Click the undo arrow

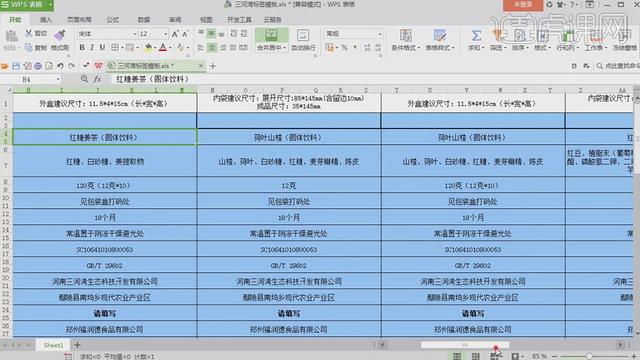(60, 66)
